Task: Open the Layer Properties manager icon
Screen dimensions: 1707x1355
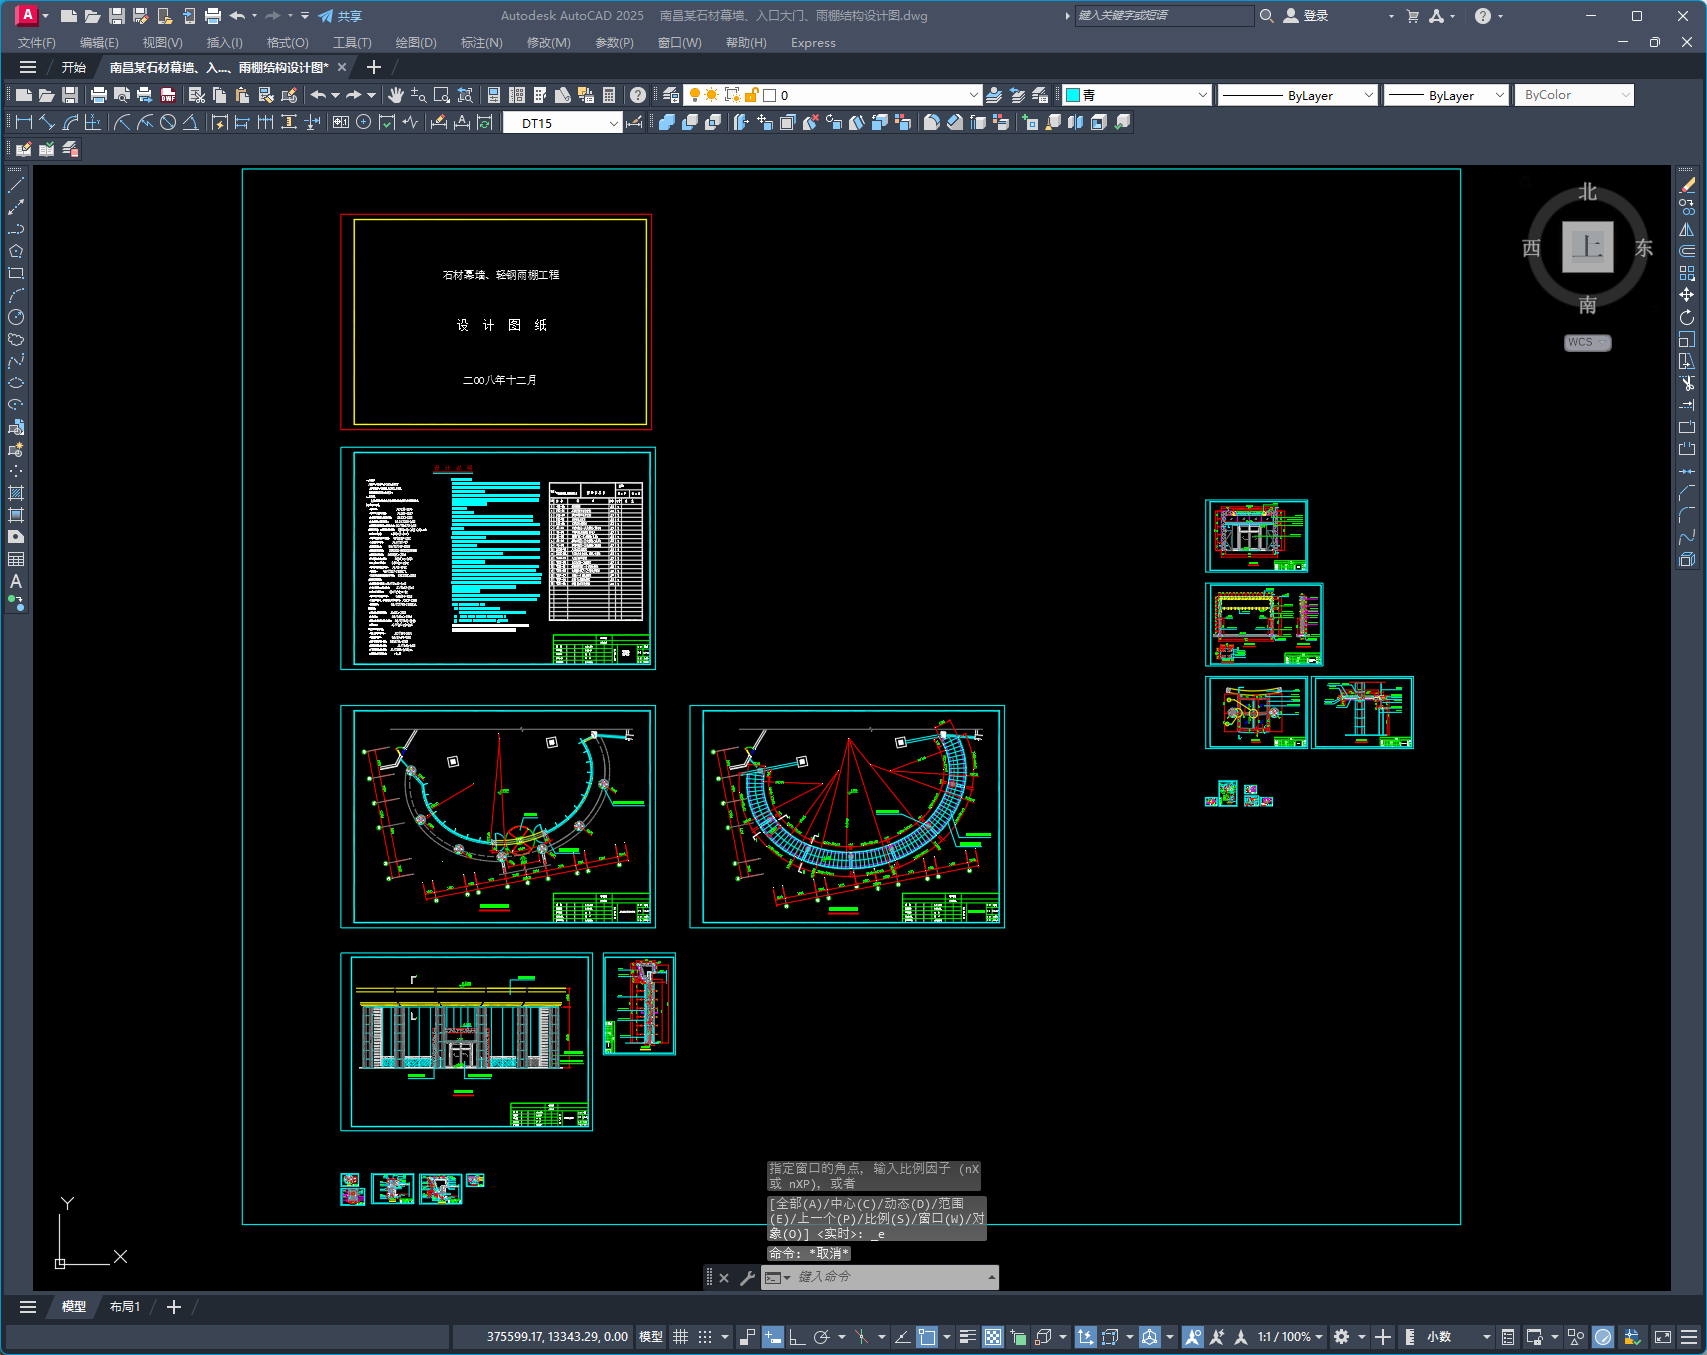Action: (671, 95)
